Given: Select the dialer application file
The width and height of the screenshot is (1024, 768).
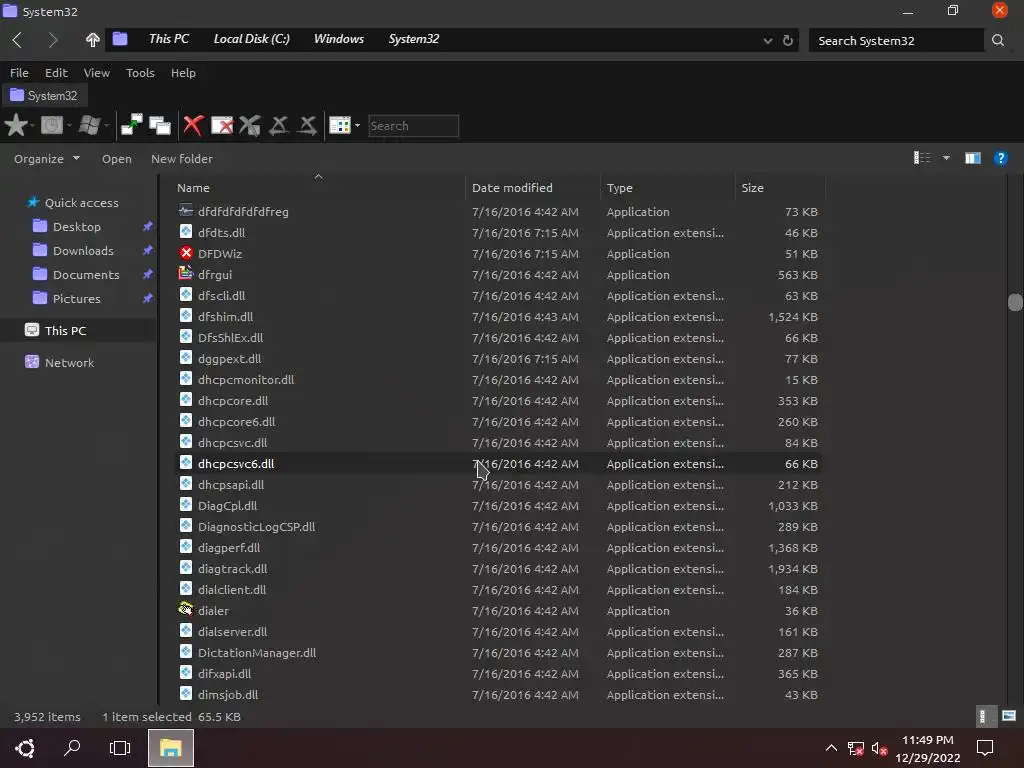Looking at the screenshot, I should point(500,611).
